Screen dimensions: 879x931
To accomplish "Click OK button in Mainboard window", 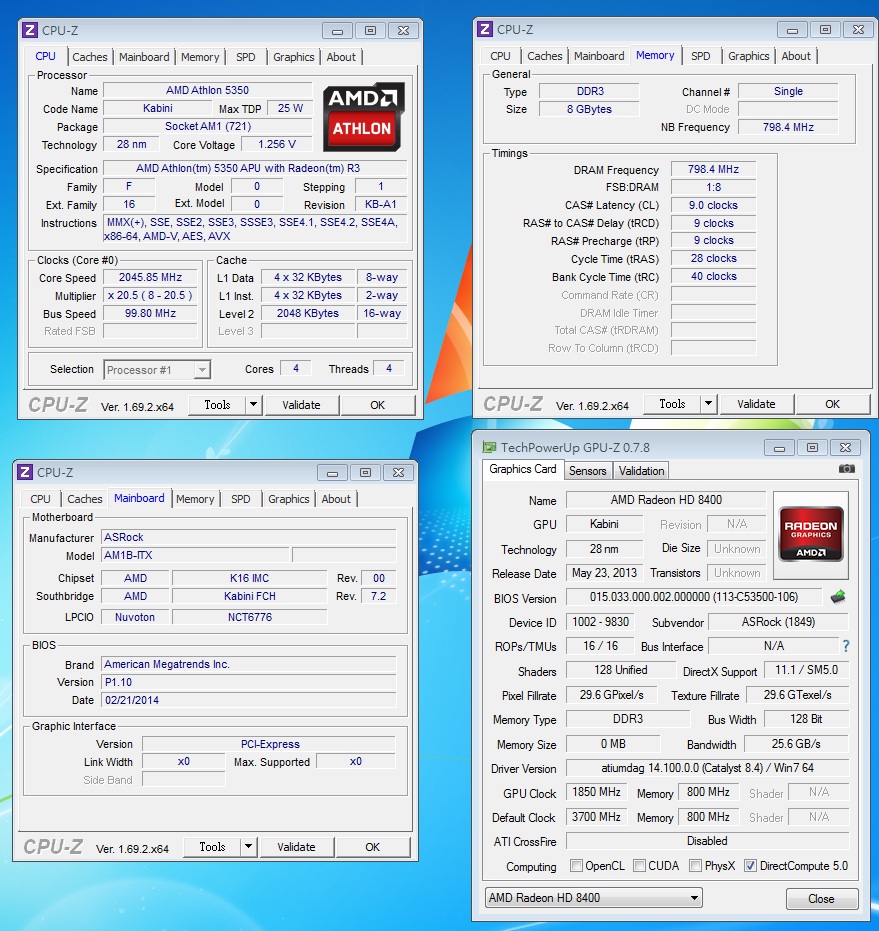I will pos(372,847).
